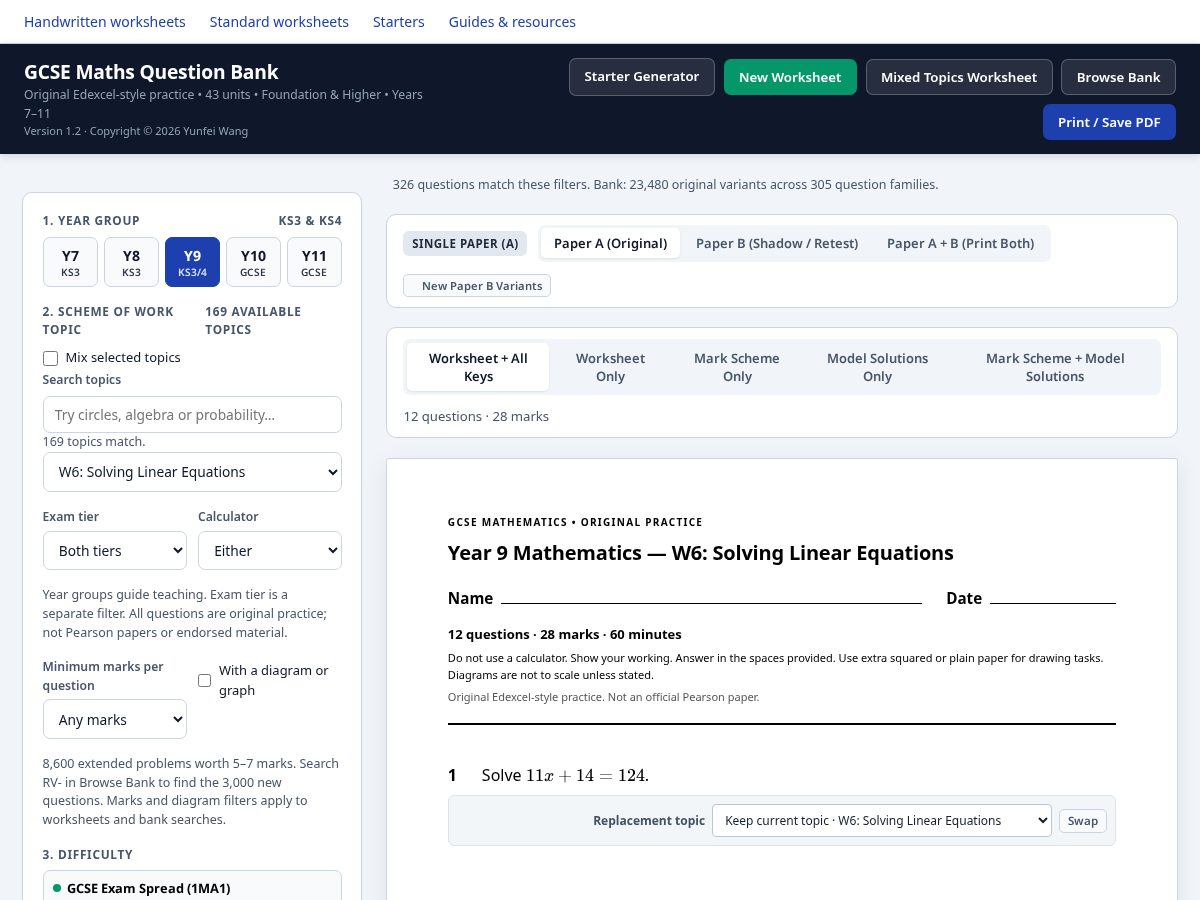Open Handwritten worksheets link

[105, 22]
